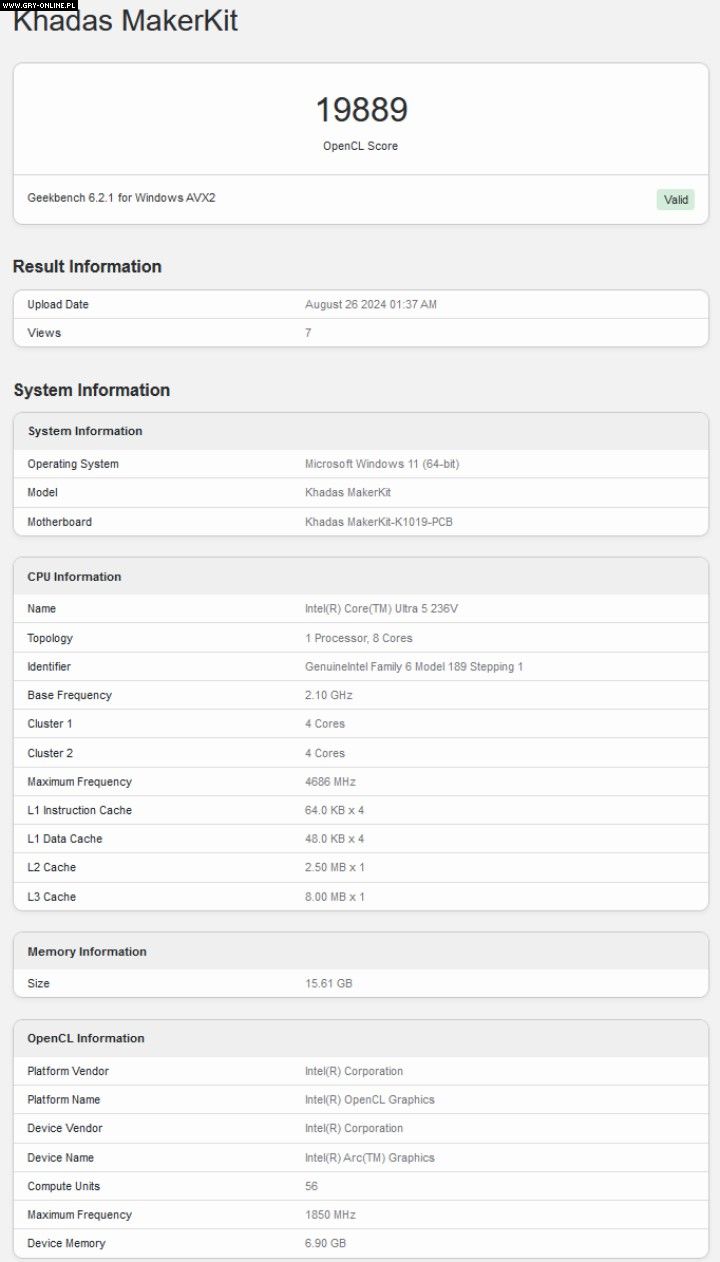Click the CPU Information table header

74,577
